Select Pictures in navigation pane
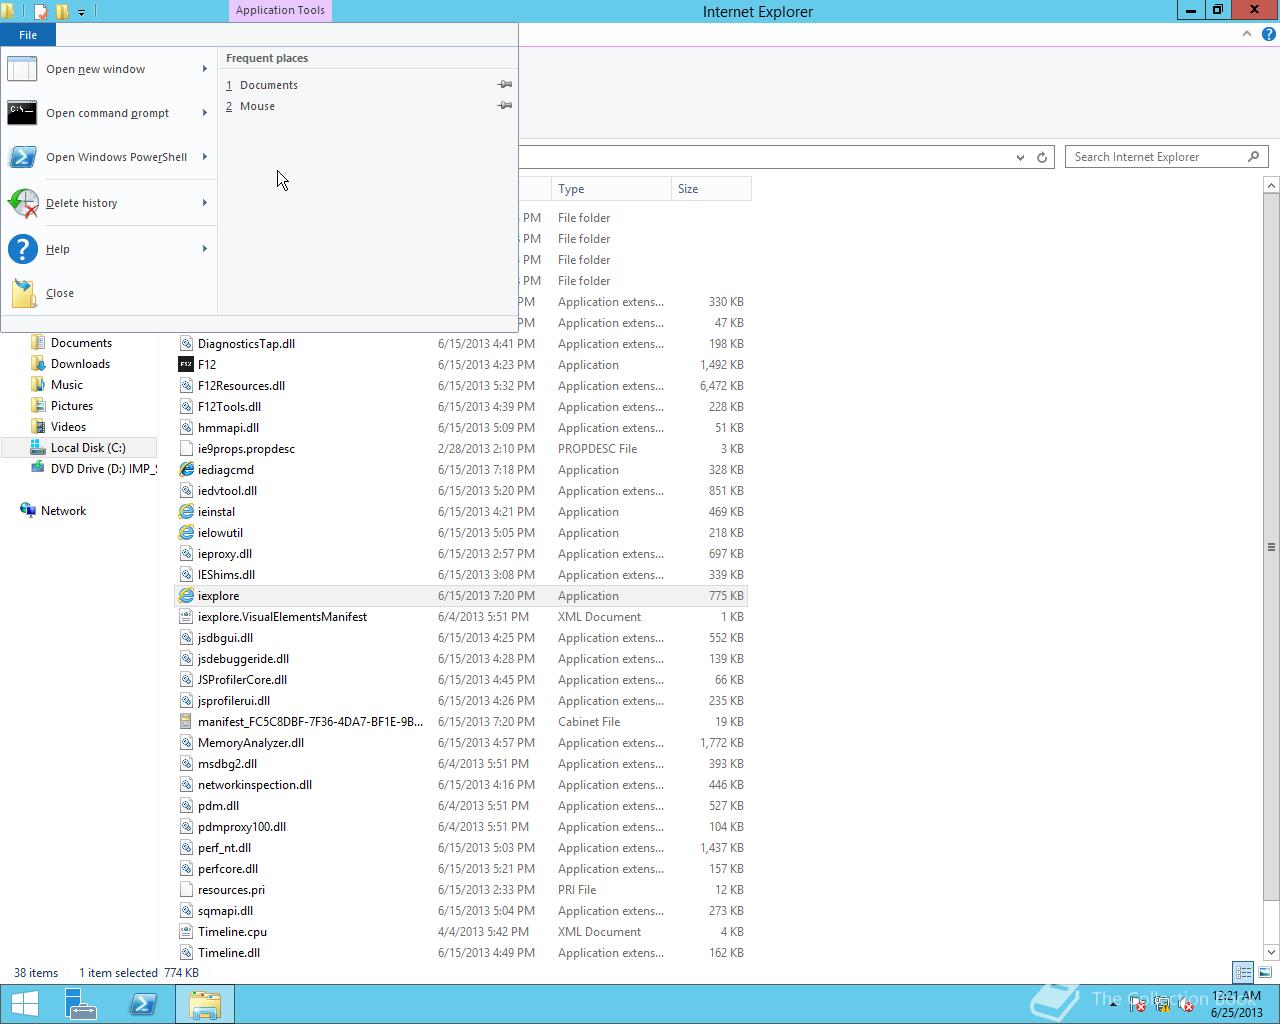The image size is (1280, 1024). coord(72,406)
